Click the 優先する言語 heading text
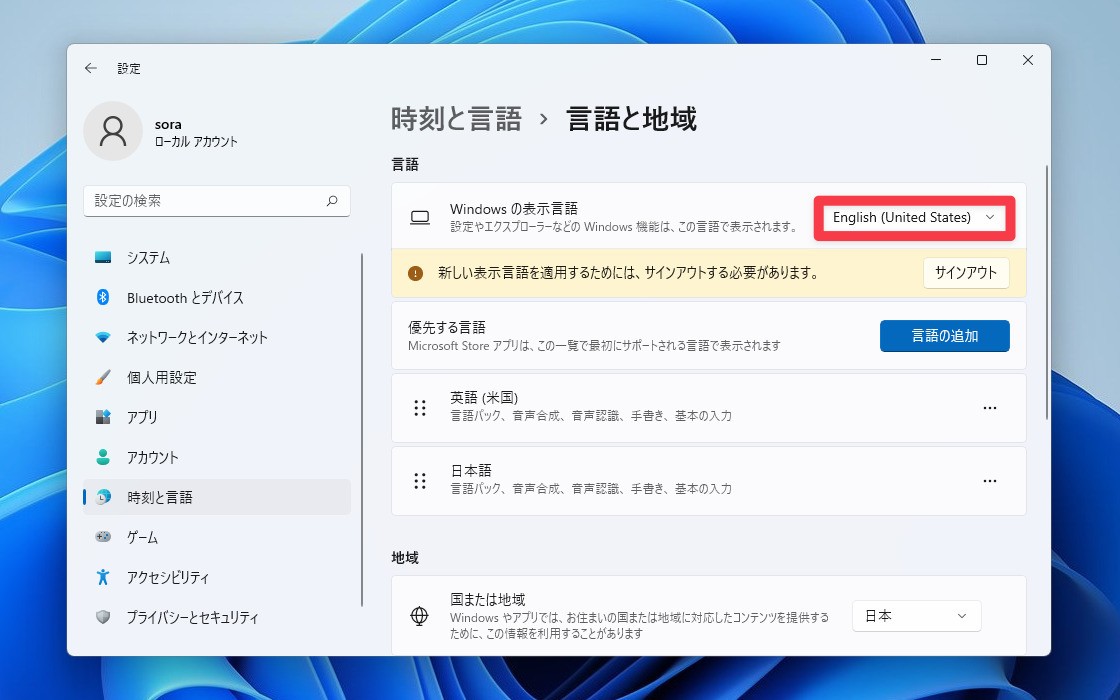 (x=446, y=327)
